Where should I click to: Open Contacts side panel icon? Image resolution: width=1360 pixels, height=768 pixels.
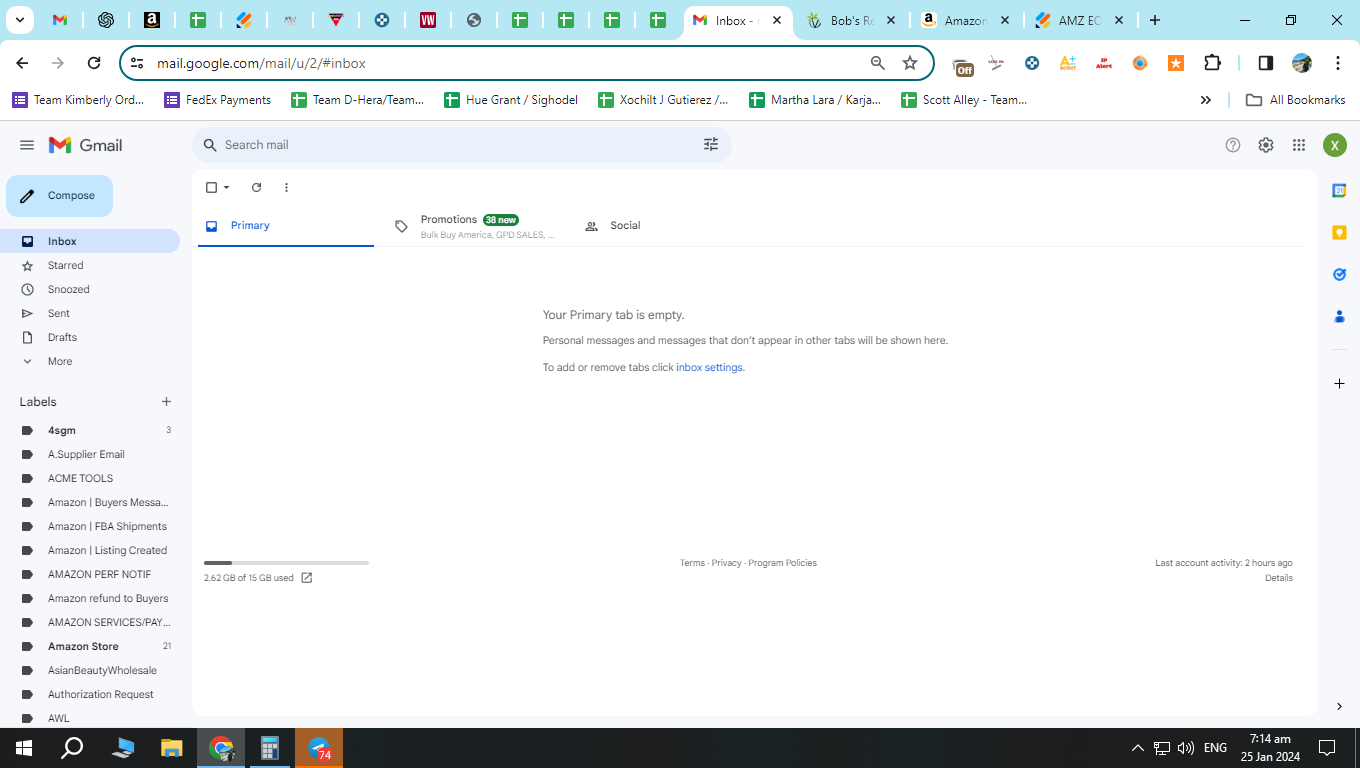click(x=1339, y=316)
